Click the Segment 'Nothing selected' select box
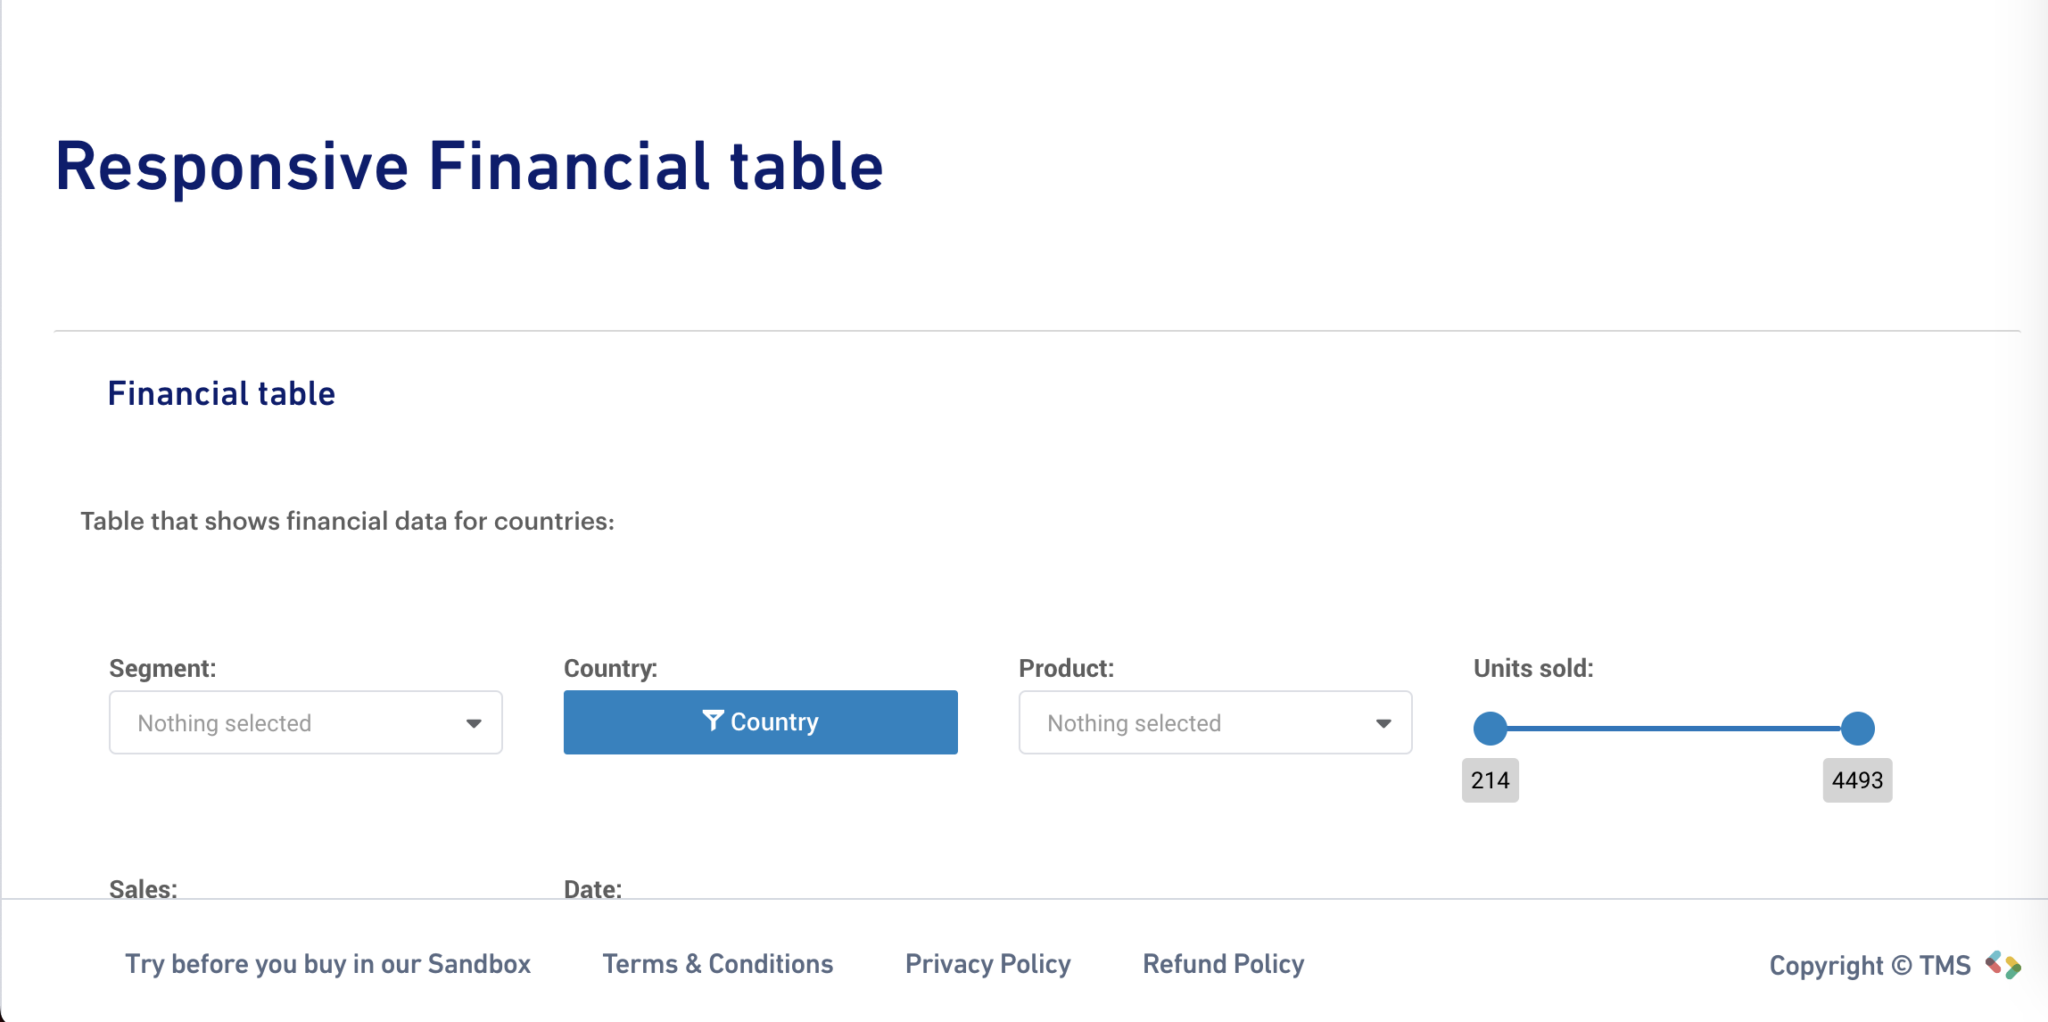 306,722
